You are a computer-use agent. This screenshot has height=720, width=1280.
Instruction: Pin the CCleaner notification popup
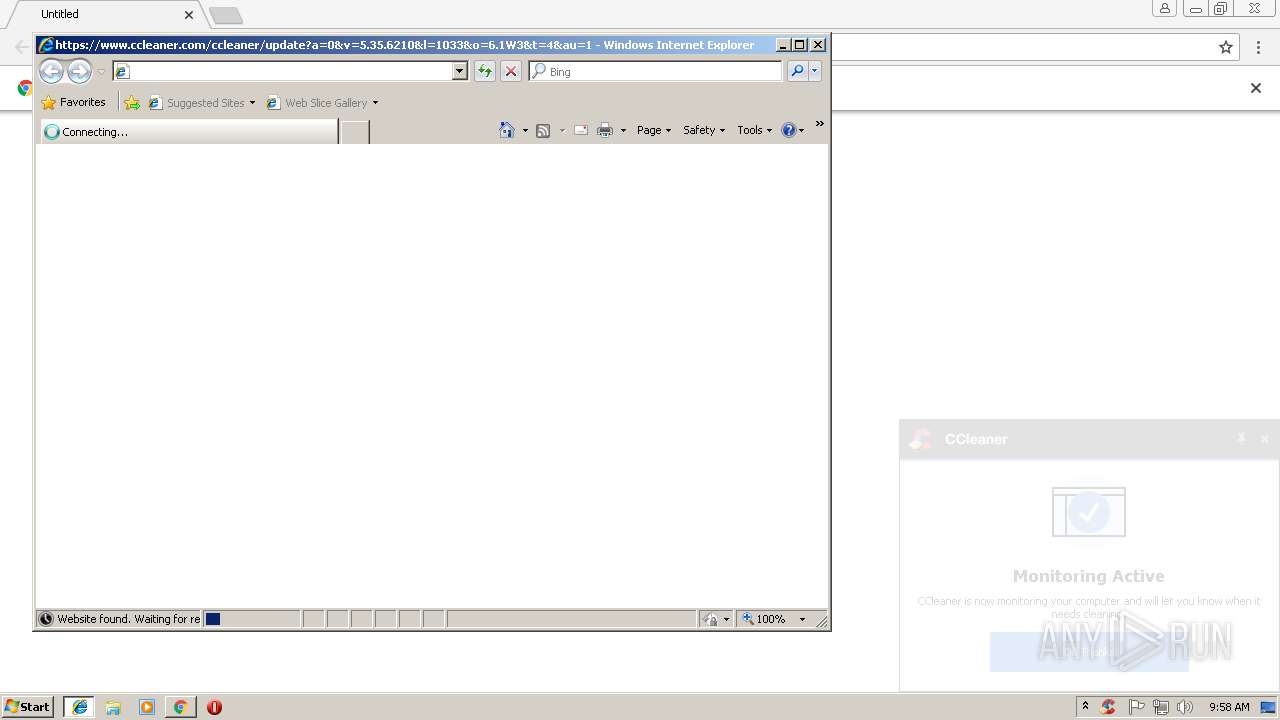coord(1241,438)
